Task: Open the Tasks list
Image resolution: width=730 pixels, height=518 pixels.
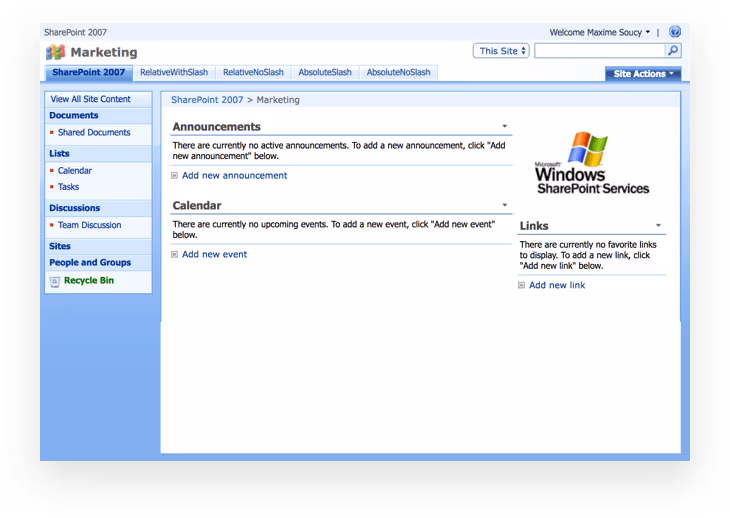Action: 68,187
